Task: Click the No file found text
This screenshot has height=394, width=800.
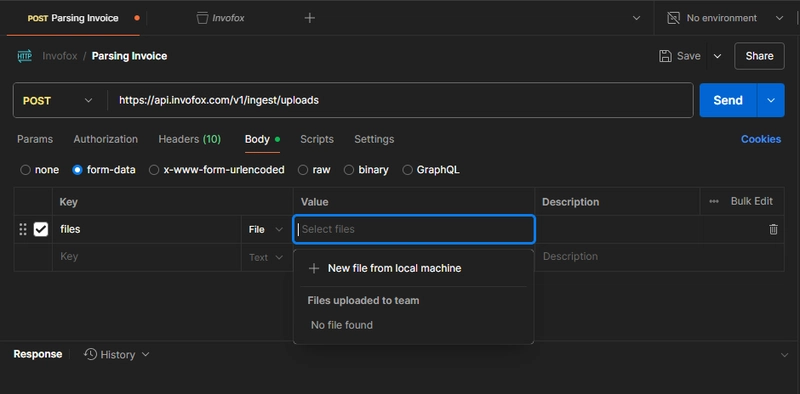Action: tap(342, 325)
